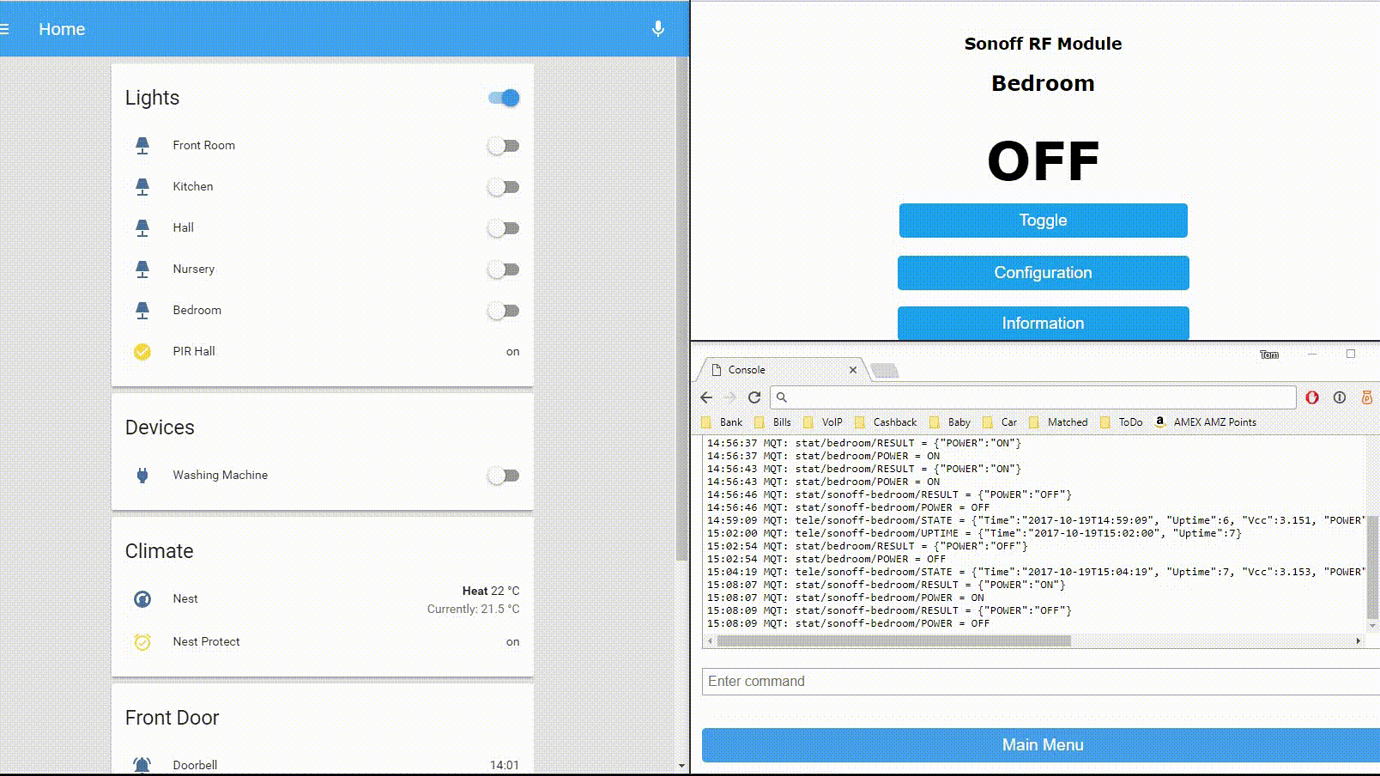Image resolution: width=1380 pixels, height=776 pixels.
Task: Switch on the Washing Machine toggle
Action: [x=503, y=476]
